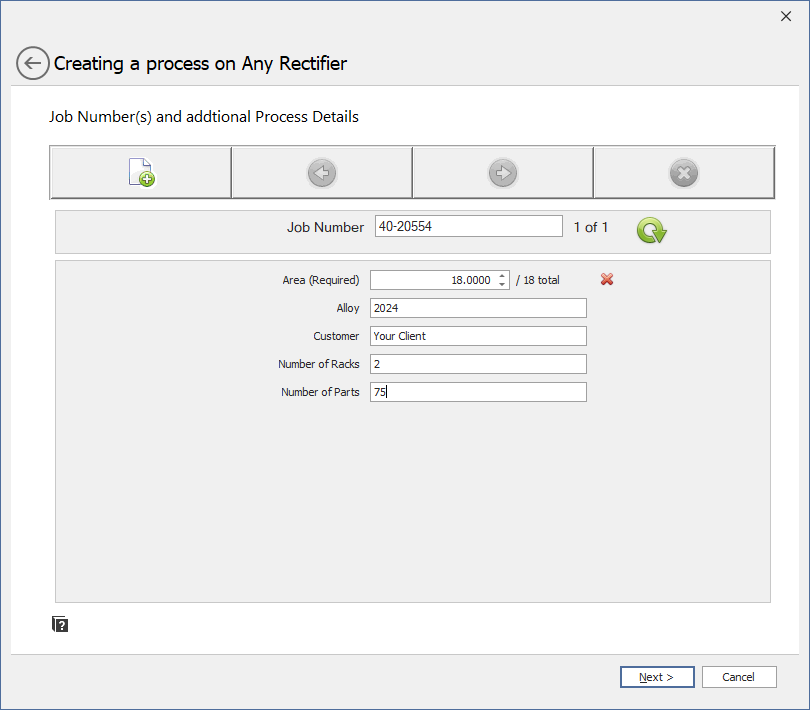
Task: Click the "1 of 1" job counter
Action: (x=591, y=227)
